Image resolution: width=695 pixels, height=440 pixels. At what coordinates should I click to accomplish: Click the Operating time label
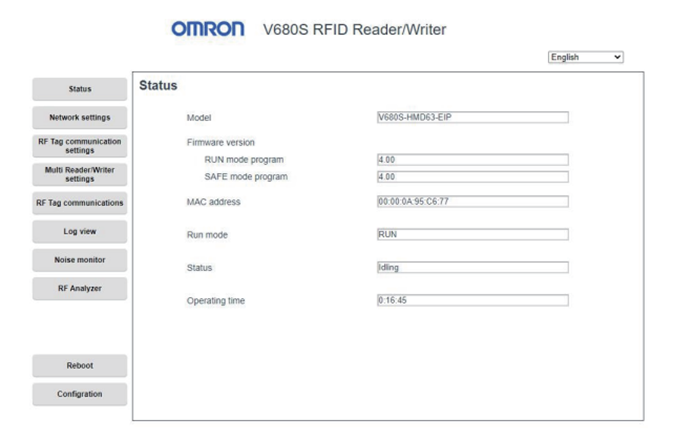[x=216, y=301]
